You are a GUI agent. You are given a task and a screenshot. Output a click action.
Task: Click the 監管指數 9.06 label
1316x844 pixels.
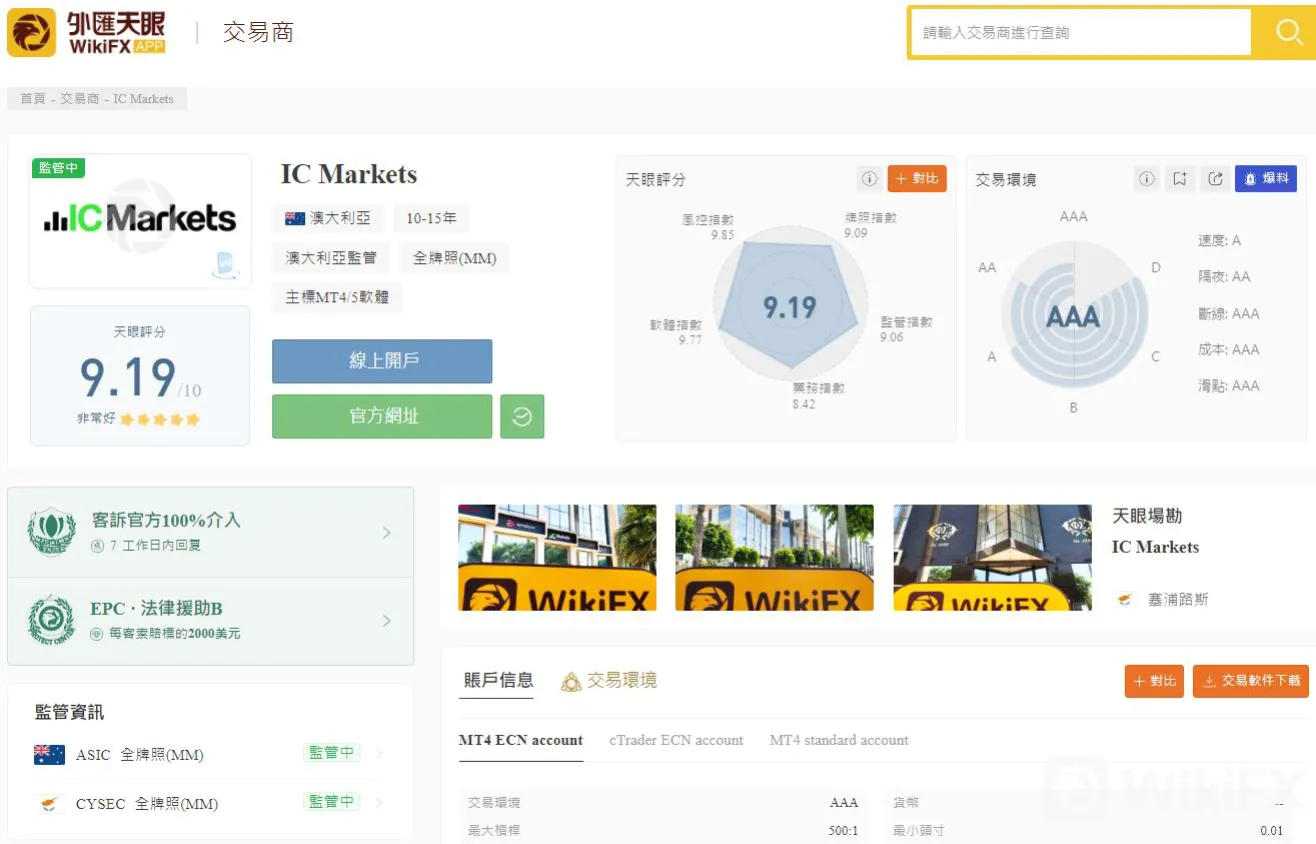pyautogui.click(x=906, y=329)
